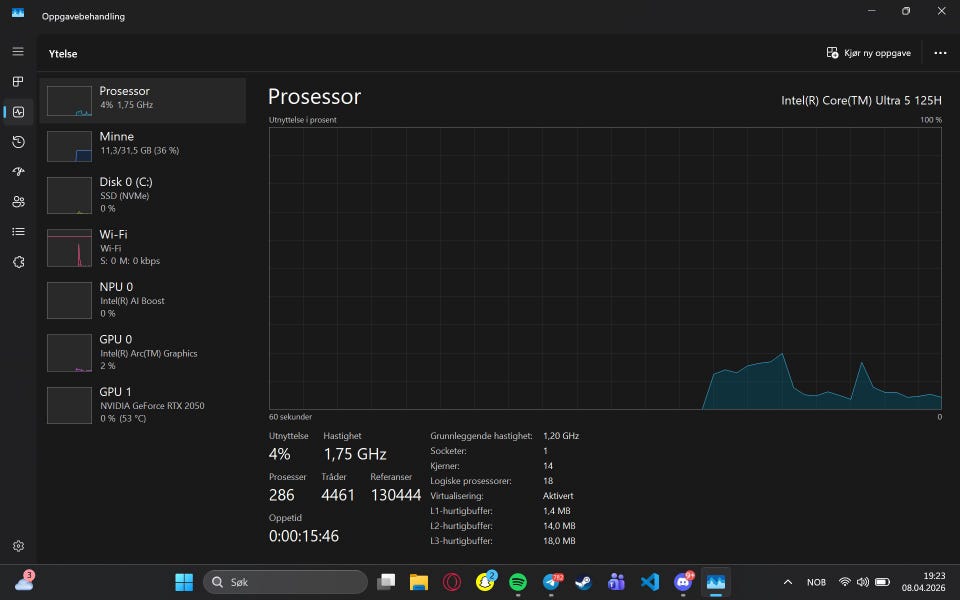Open the Wi-Fi network tray icon
The width and height of the screenshot is (960, 600).
point(845,582)
